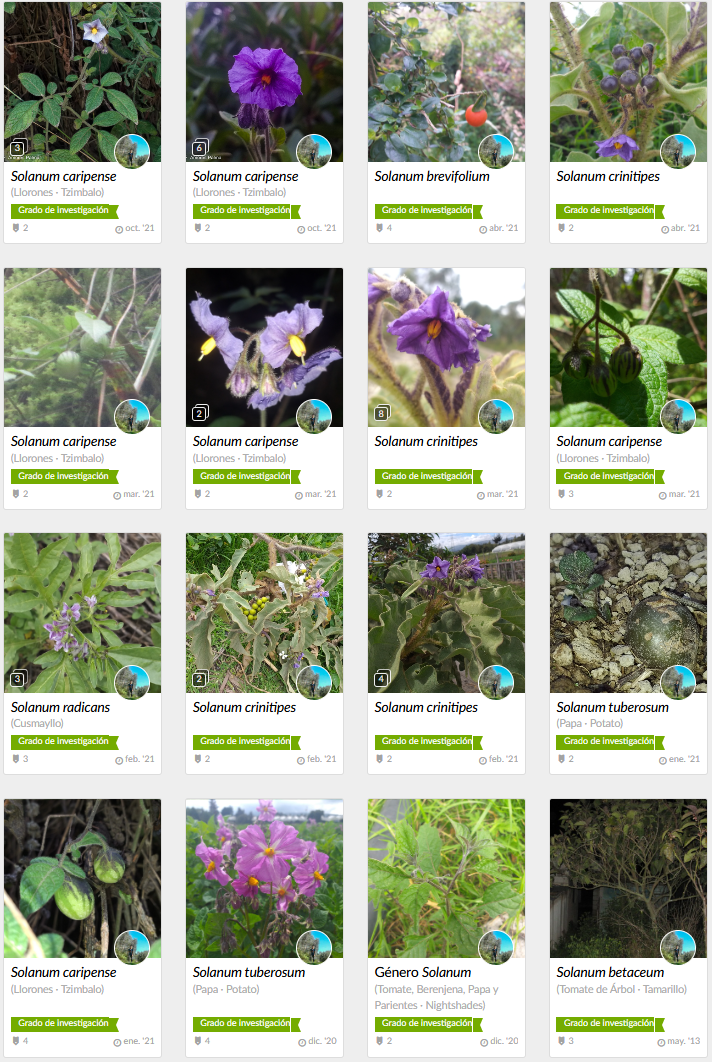Image resolution: width=712 pixels, height=1062 pixels.
Task: Click clock icon beside may. '13 date
Action: tap(661, 1042)
